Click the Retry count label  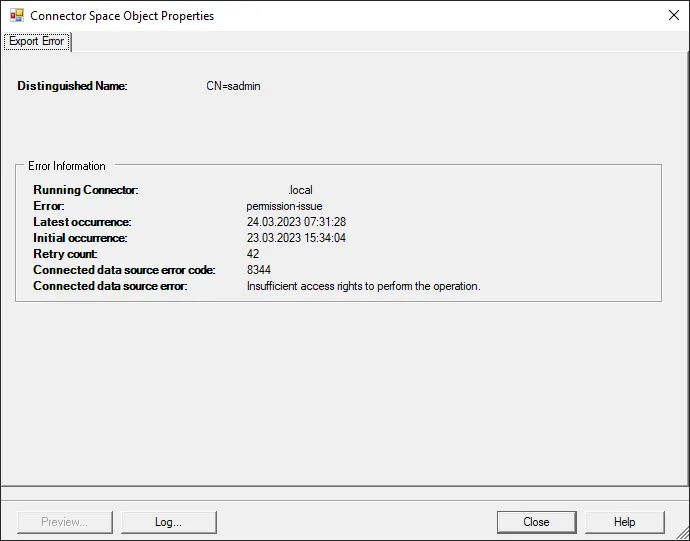[x=66, y=254]
